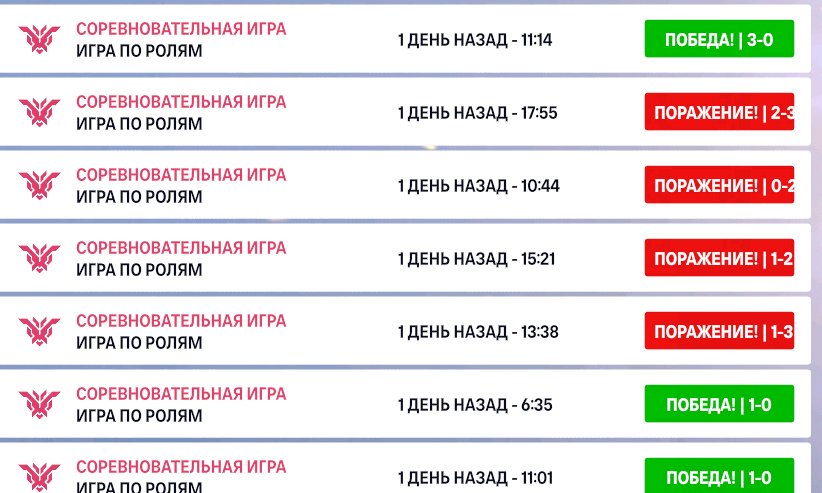Select the 17:55 match timestamp text

click(x=478, y=112)
